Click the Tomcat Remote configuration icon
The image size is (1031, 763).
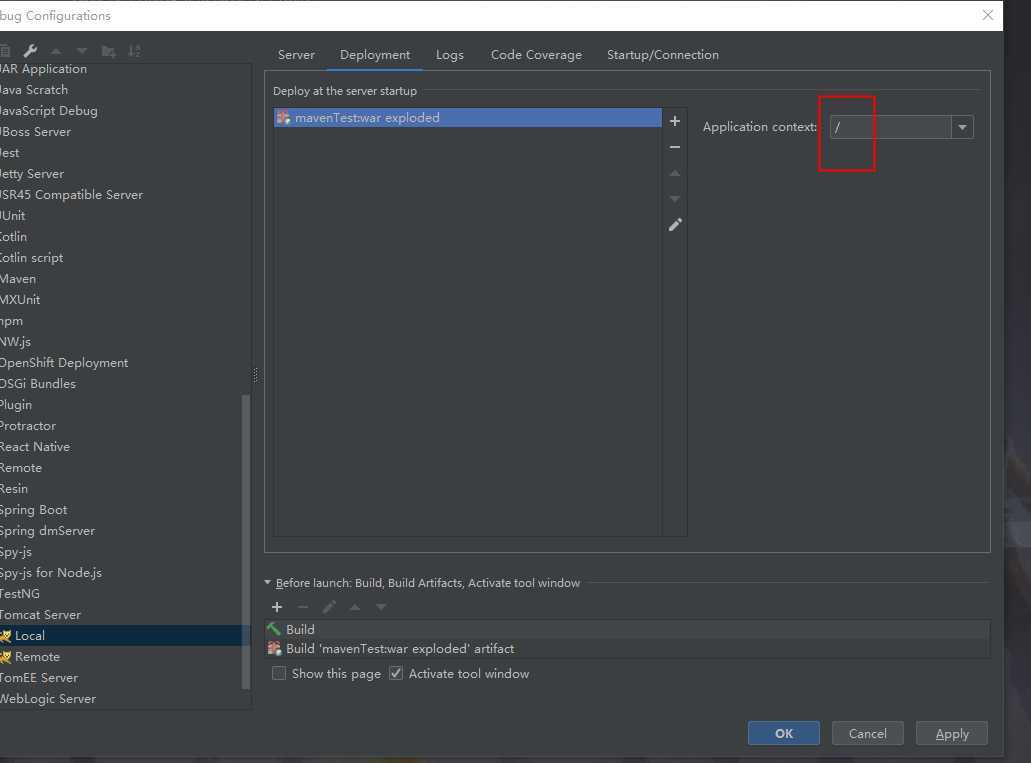(6, 657)
